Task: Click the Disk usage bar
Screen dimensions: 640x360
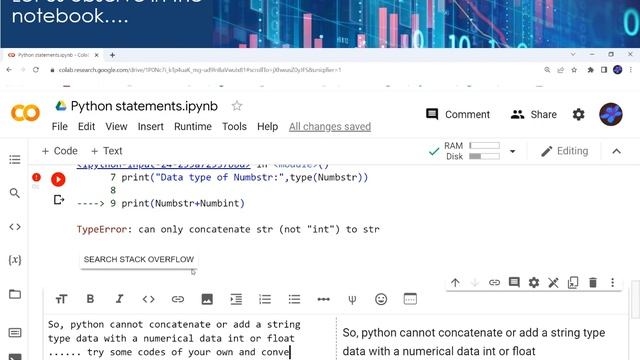Action: (x=484, y=156)
